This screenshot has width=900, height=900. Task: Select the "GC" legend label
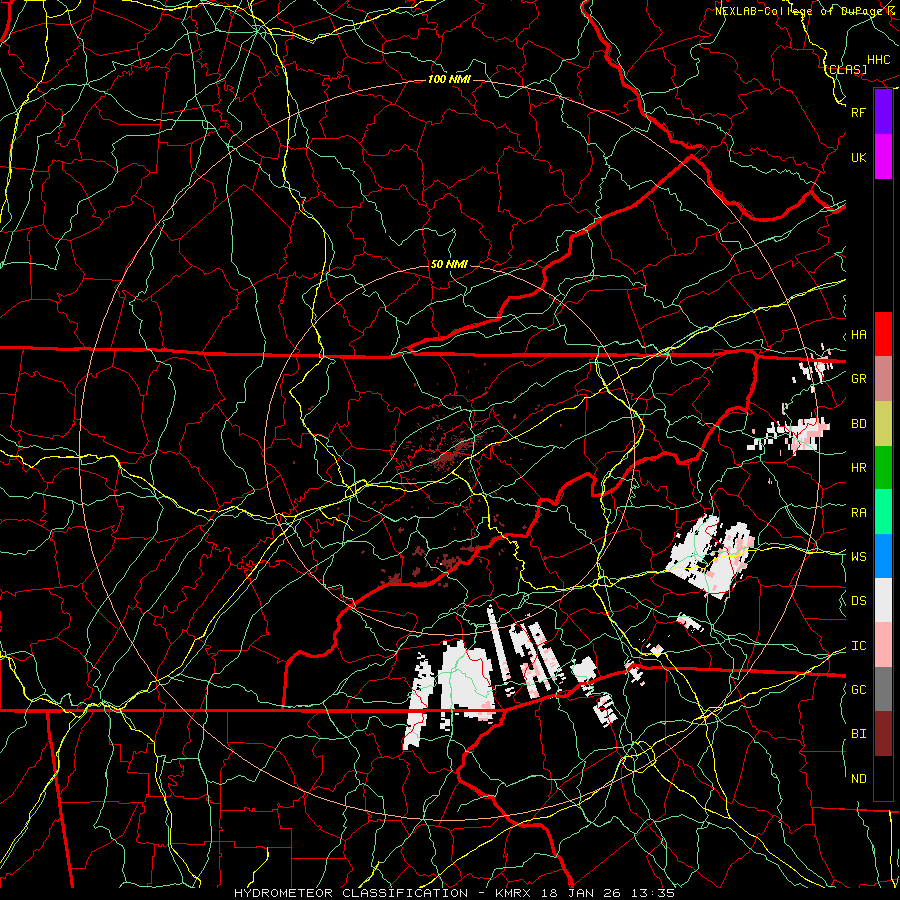(858, 690)
